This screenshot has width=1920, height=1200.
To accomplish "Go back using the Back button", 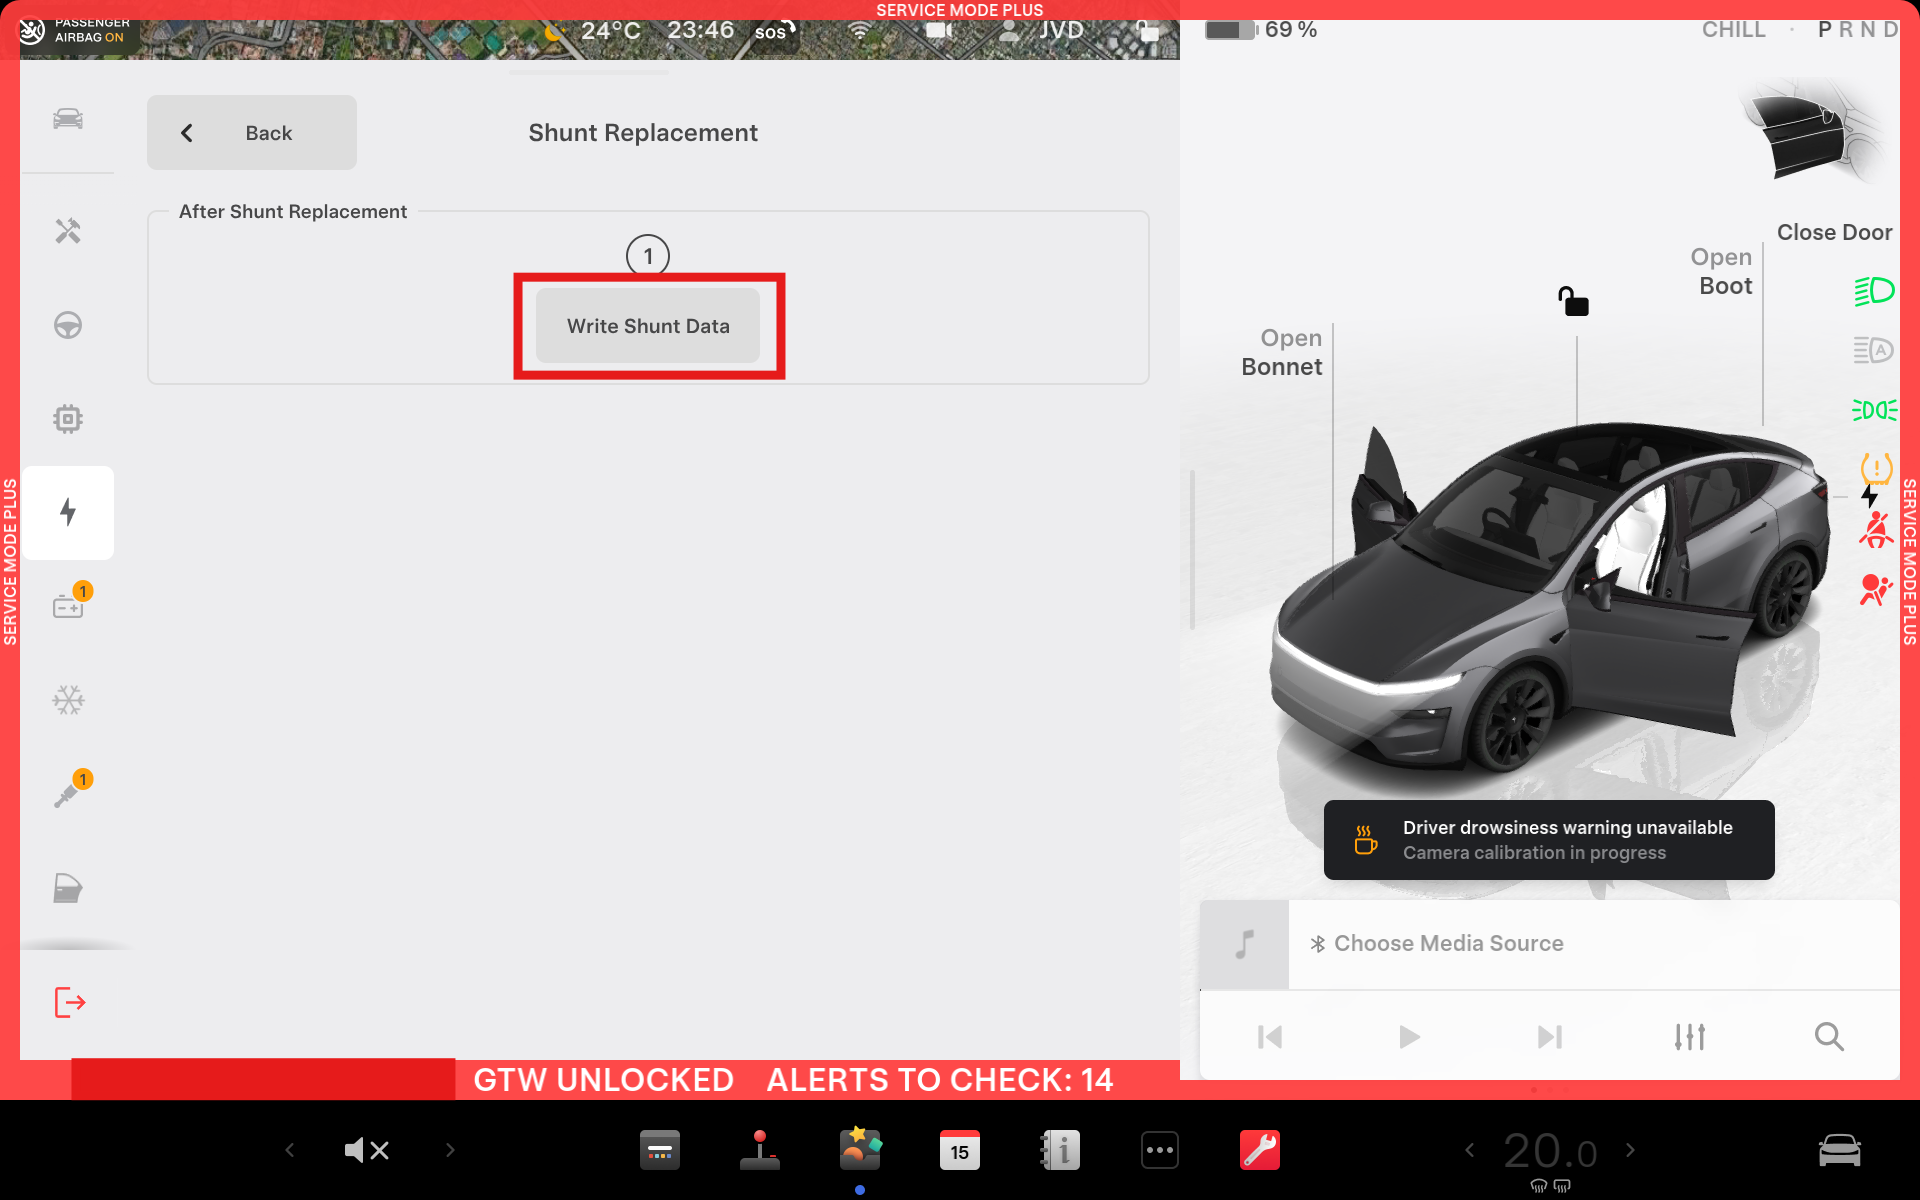I will [x=252, y=133].
